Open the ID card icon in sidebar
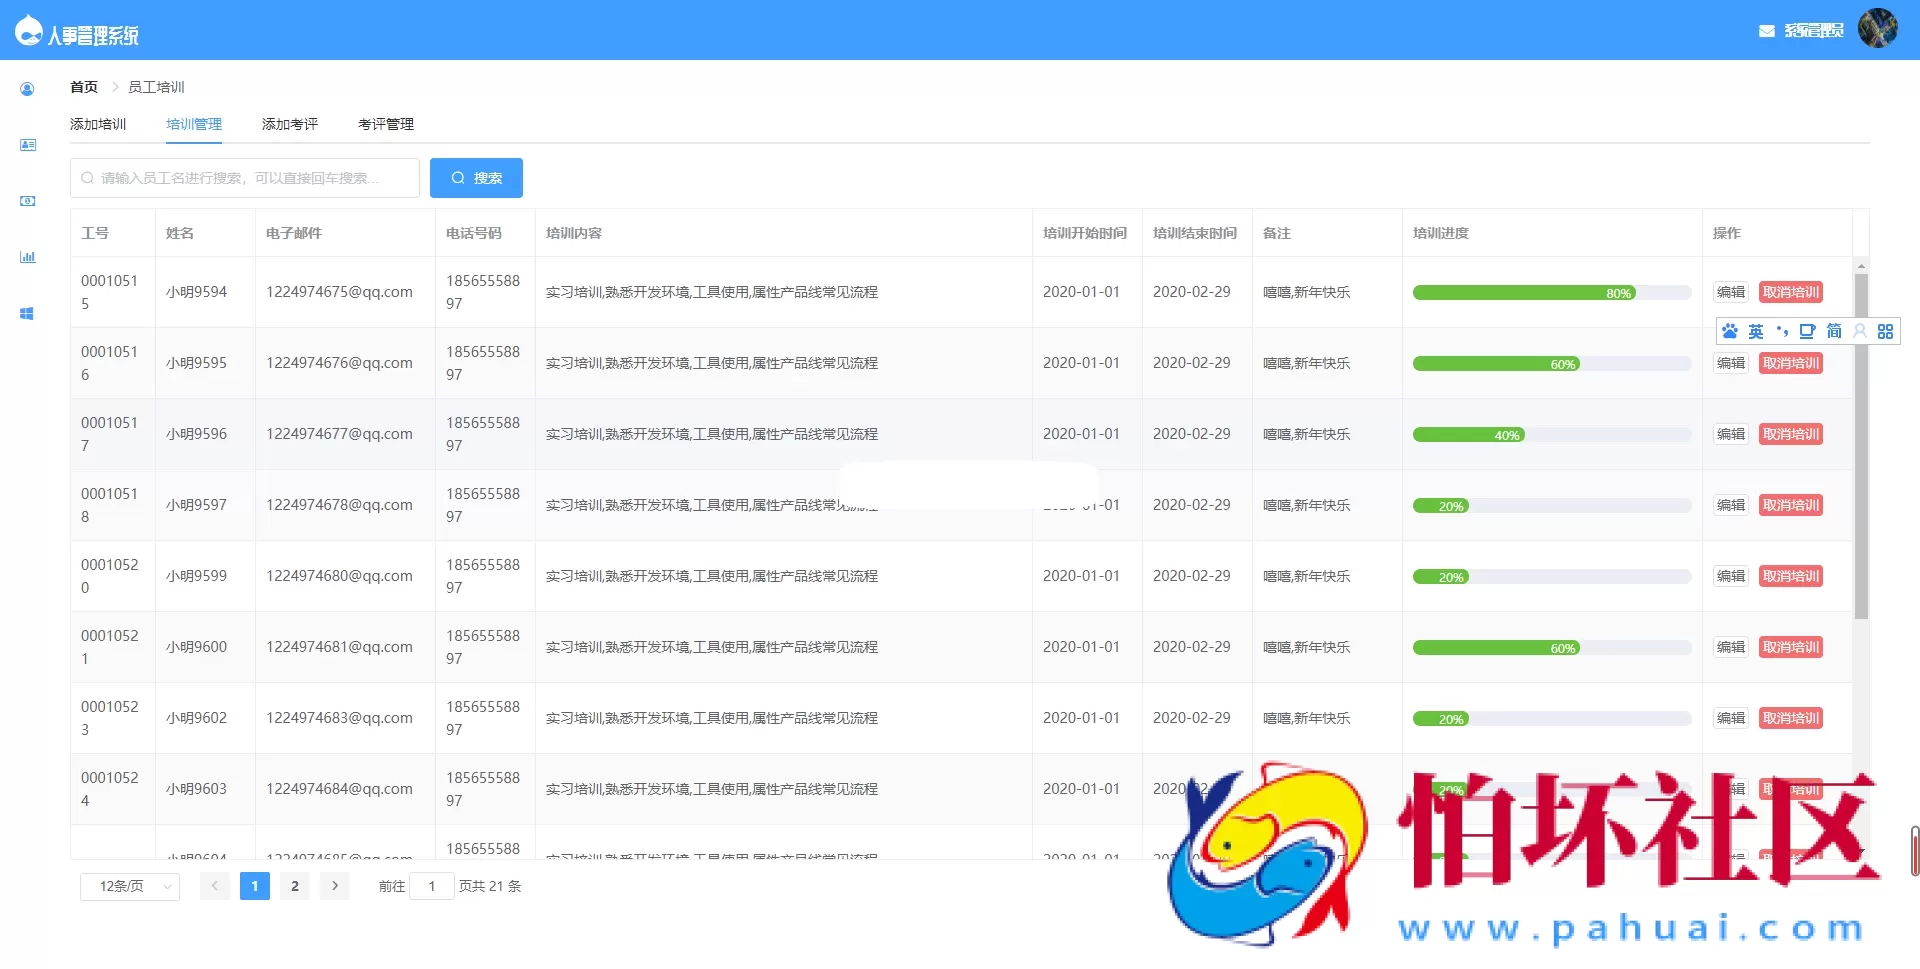This screenshot has width=1920, height=969. 27,145
